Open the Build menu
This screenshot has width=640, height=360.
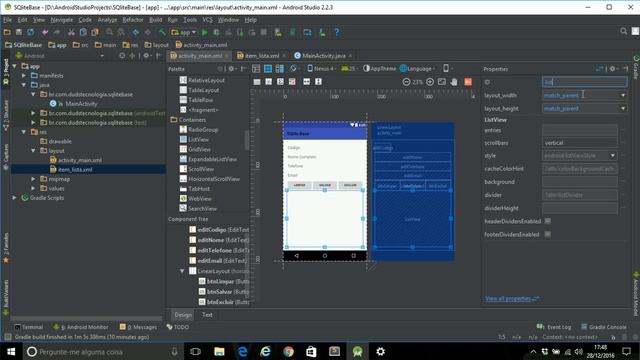tap(155, 20)
